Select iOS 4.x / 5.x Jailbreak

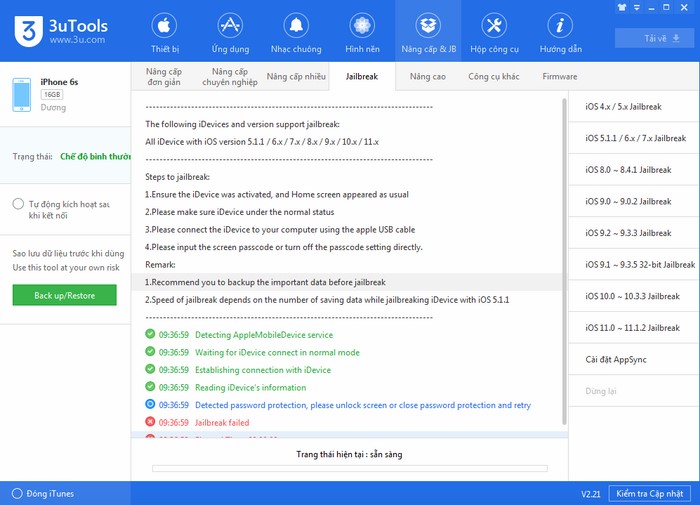click(633, 107)
